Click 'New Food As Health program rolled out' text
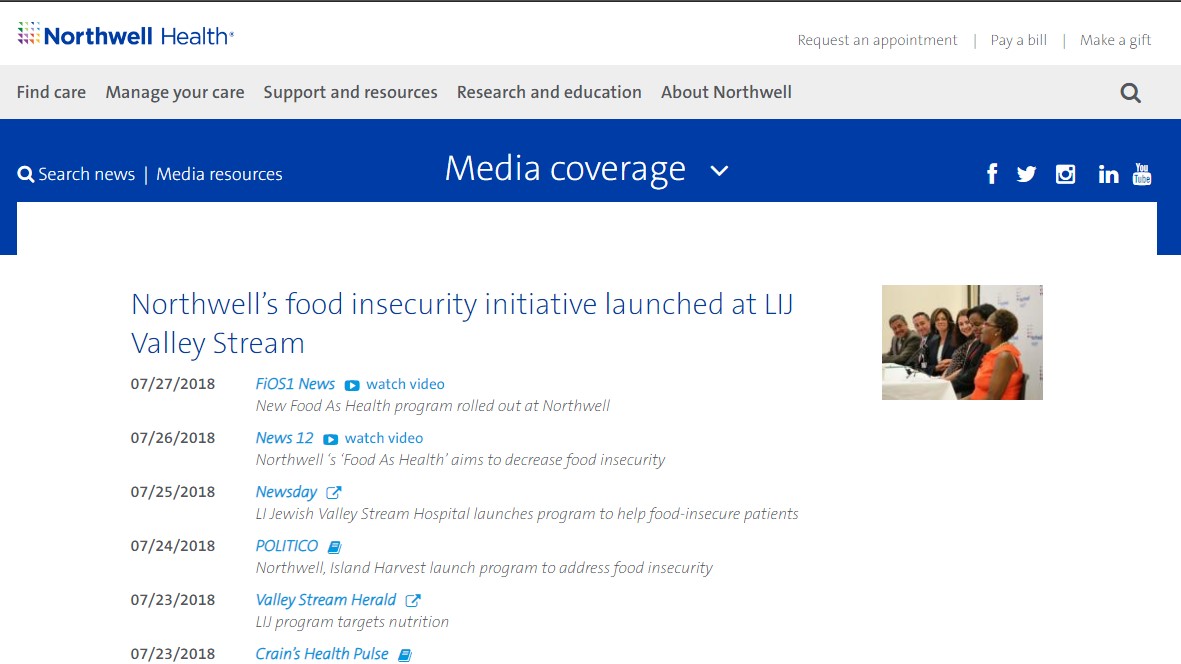This screenshot has width=1181, height=664. click(x=432, y=406)
